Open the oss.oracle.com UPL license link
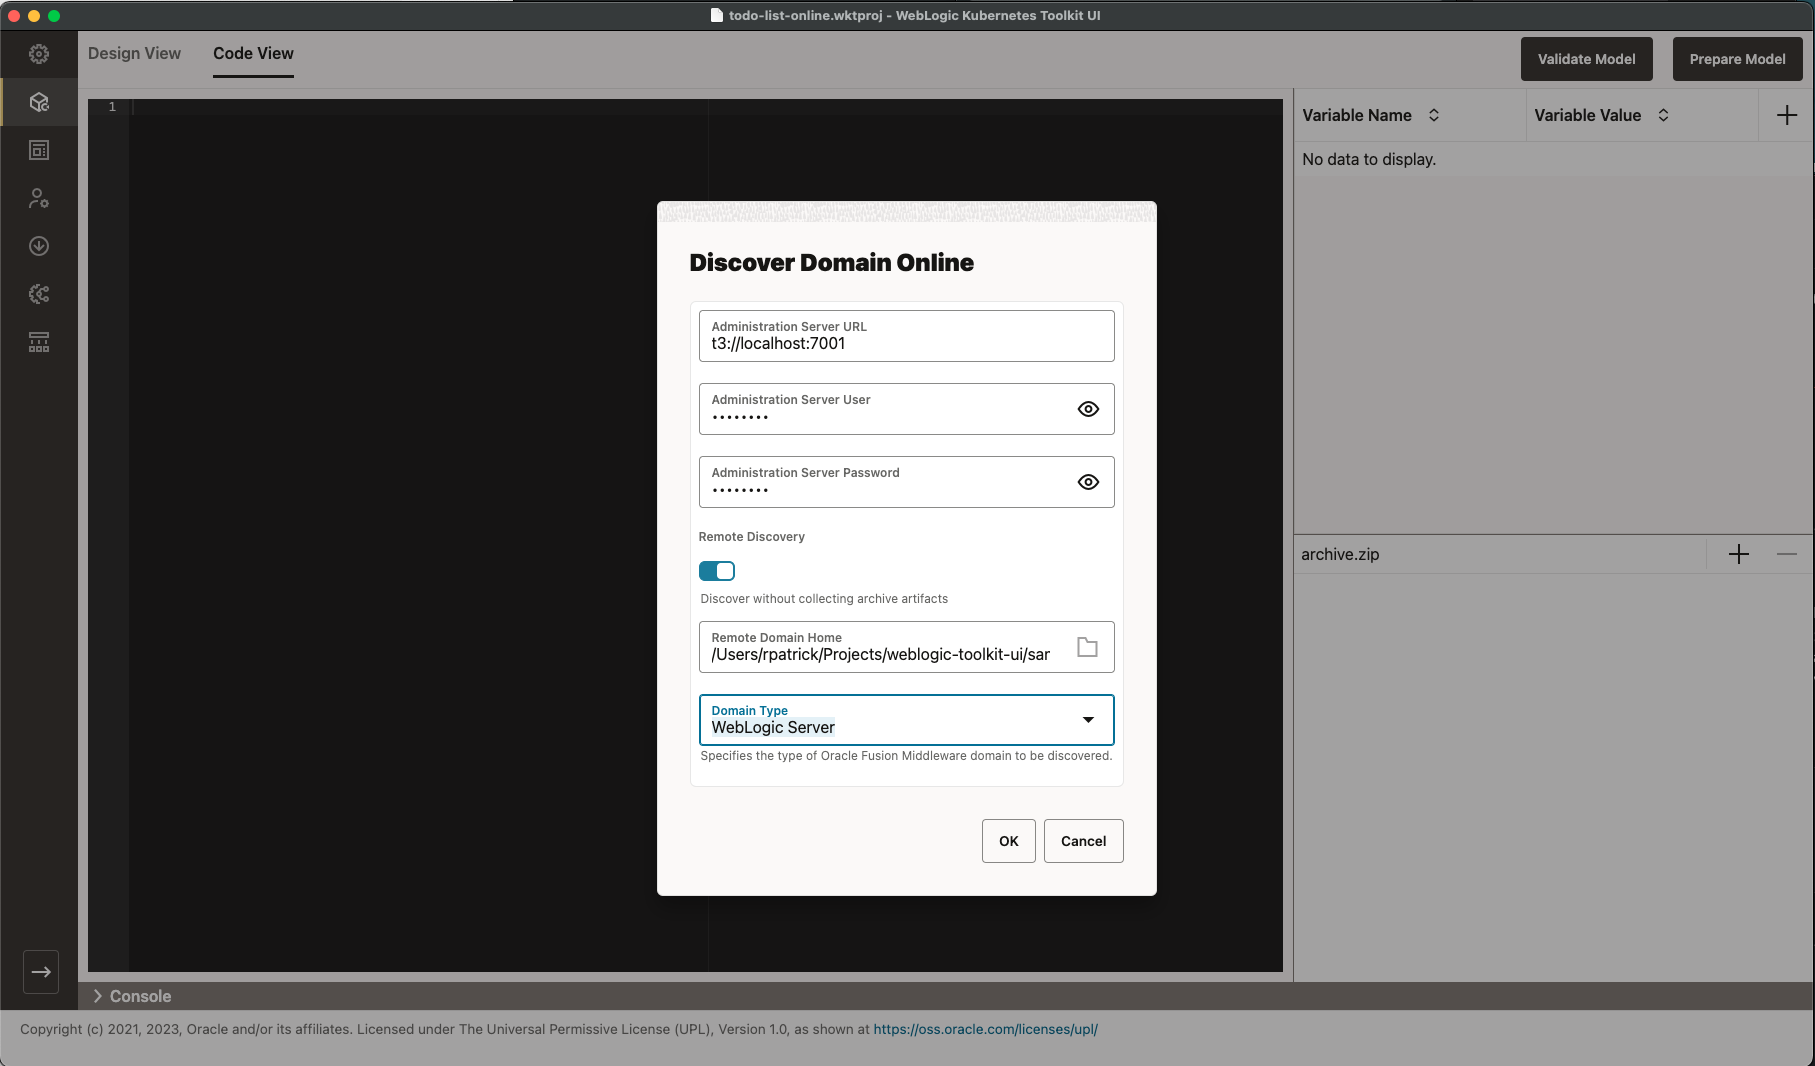1815x1066 pixels. pyautogui.click(x=985, y=1029)
